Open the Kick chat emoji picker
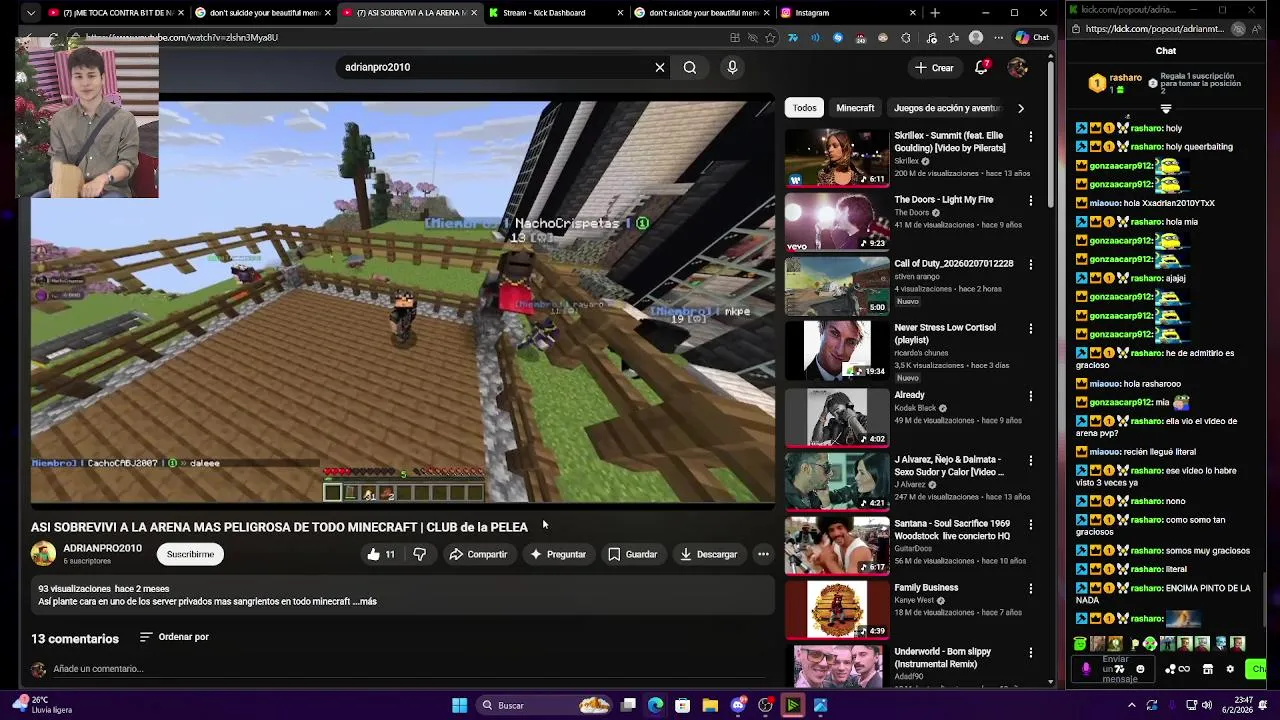The width and height of the screenshot is (1280, 720). point(1140,669)
